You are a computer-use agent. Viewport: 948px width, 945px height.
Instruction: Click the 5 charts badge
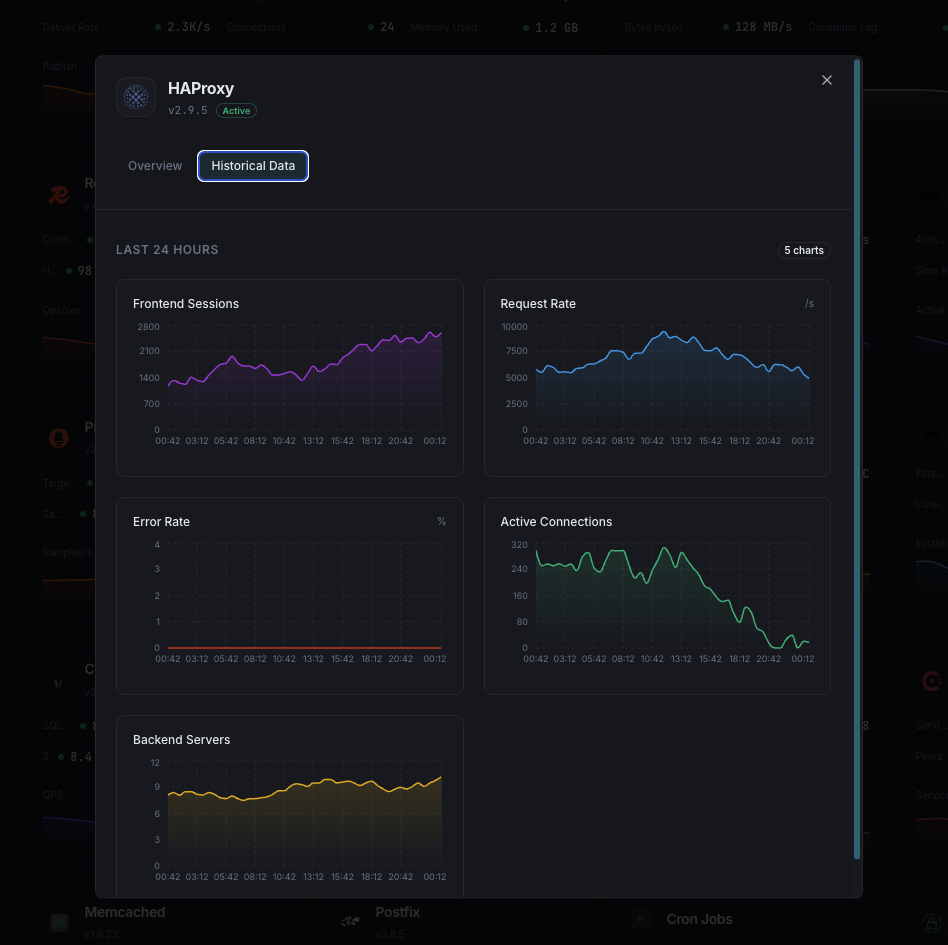(x=804, y=250)
